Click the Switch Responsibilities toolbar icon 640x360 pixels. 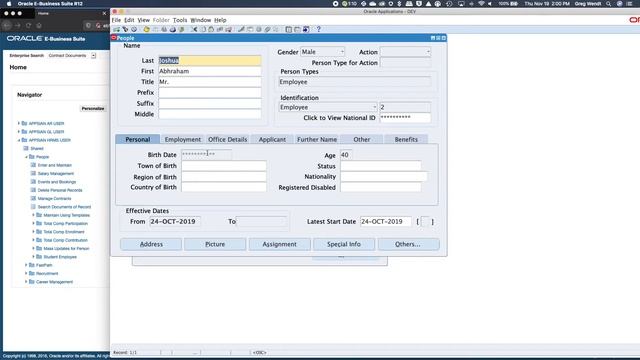(164, 29)
